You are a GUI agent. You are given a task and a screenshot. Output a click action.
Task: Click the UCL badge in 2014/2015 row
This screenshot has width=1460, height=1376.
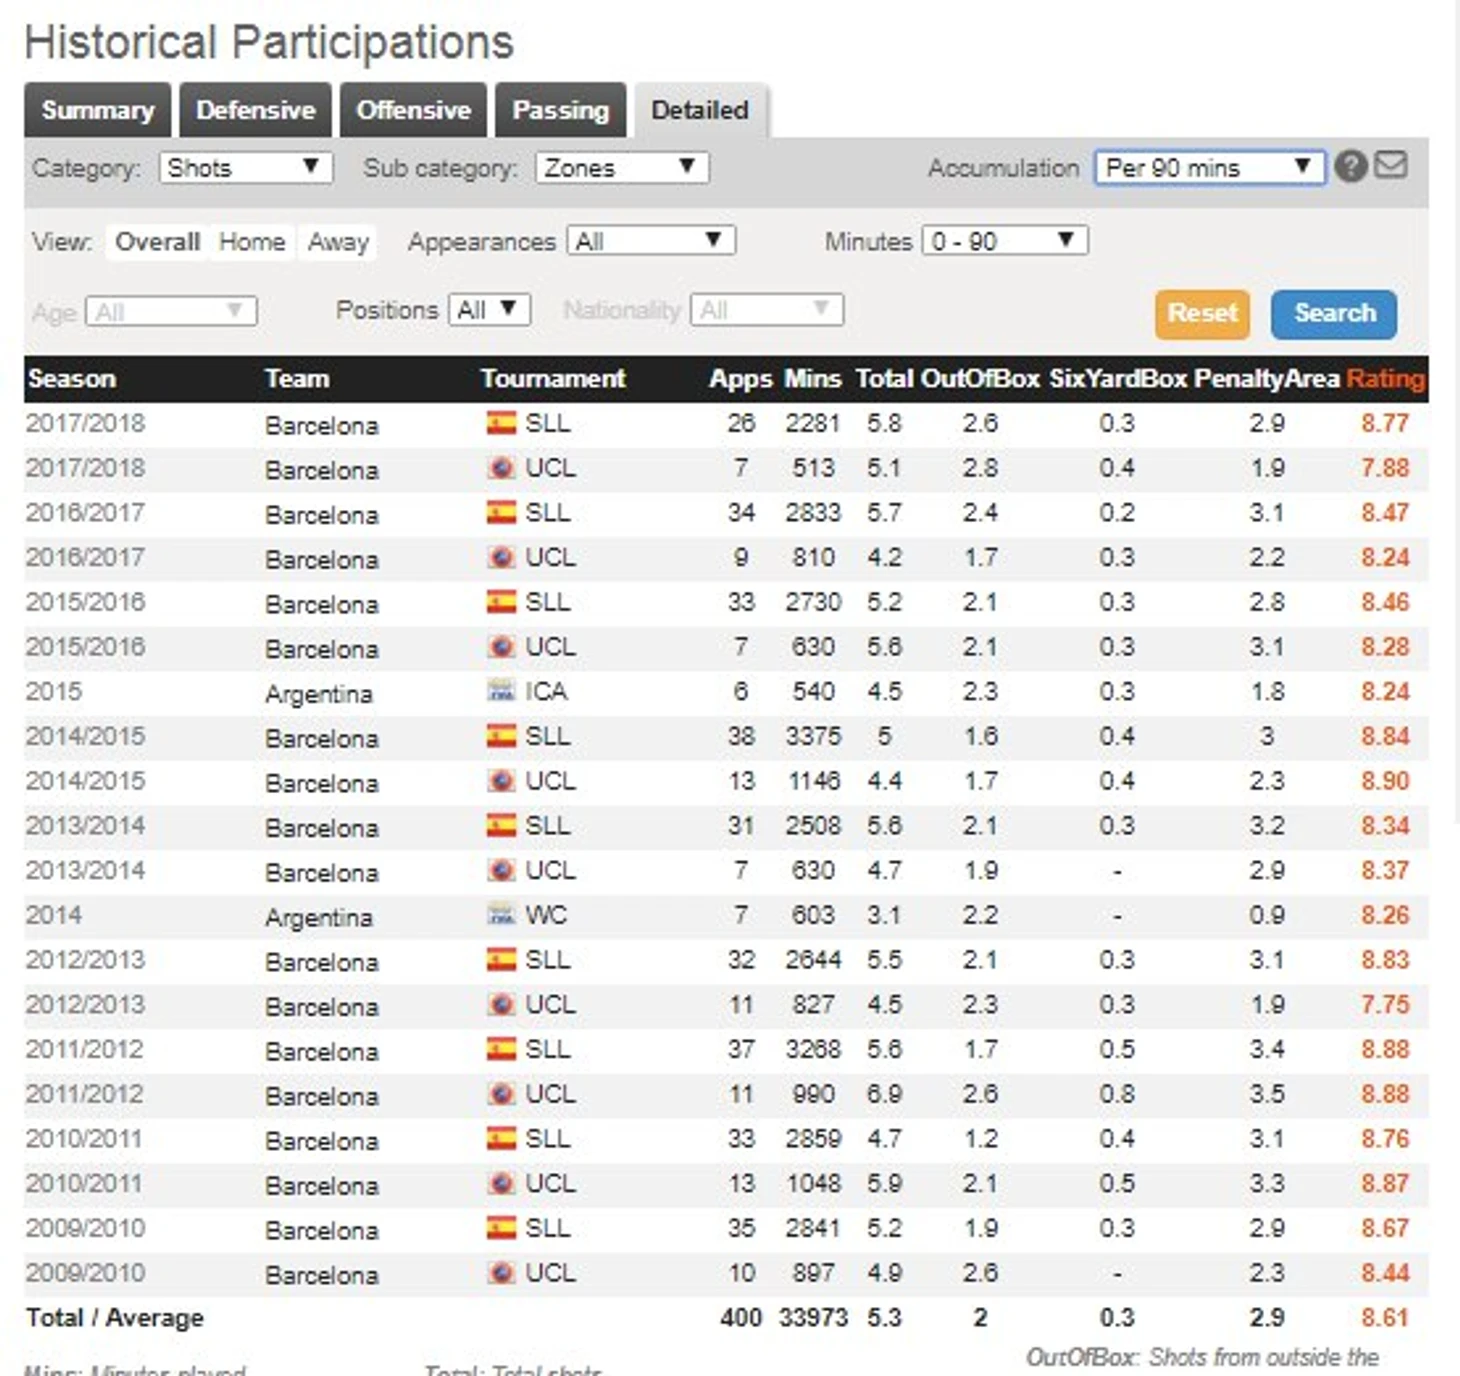click(x=501, y=781)
